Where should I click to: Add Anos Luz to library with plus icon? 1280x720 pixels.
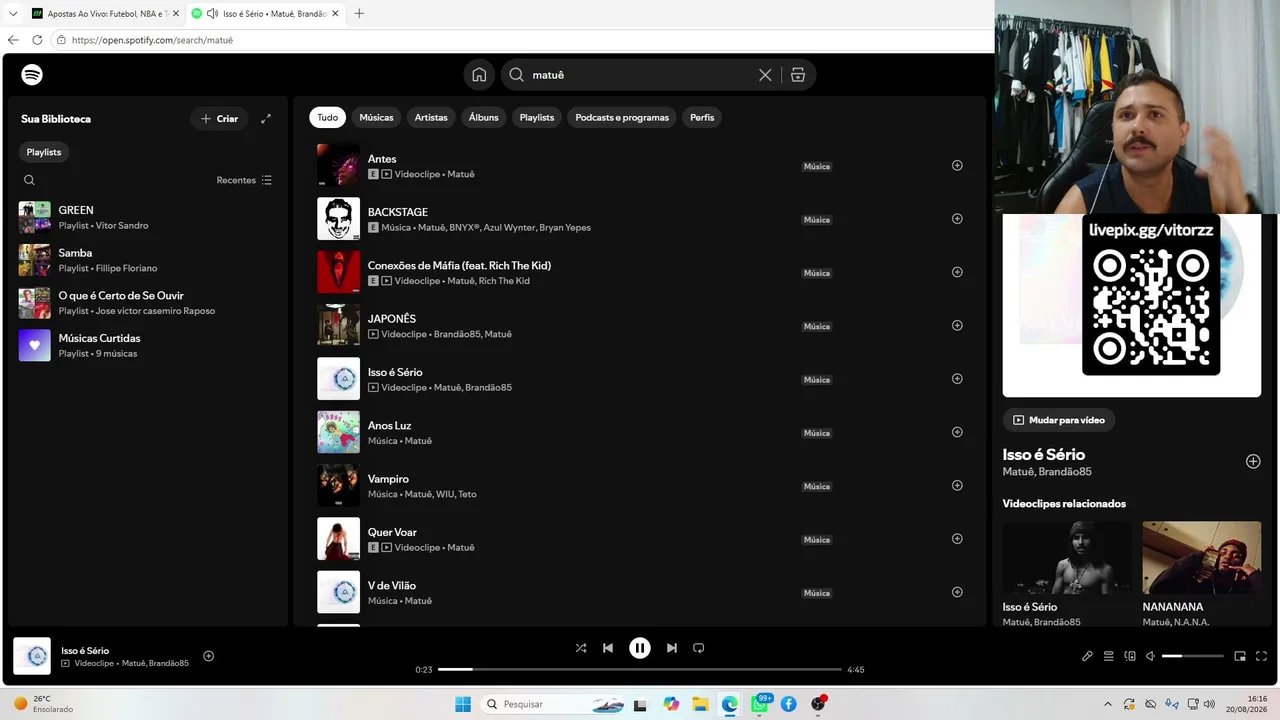pyautogui.click(x=957, y=432)
